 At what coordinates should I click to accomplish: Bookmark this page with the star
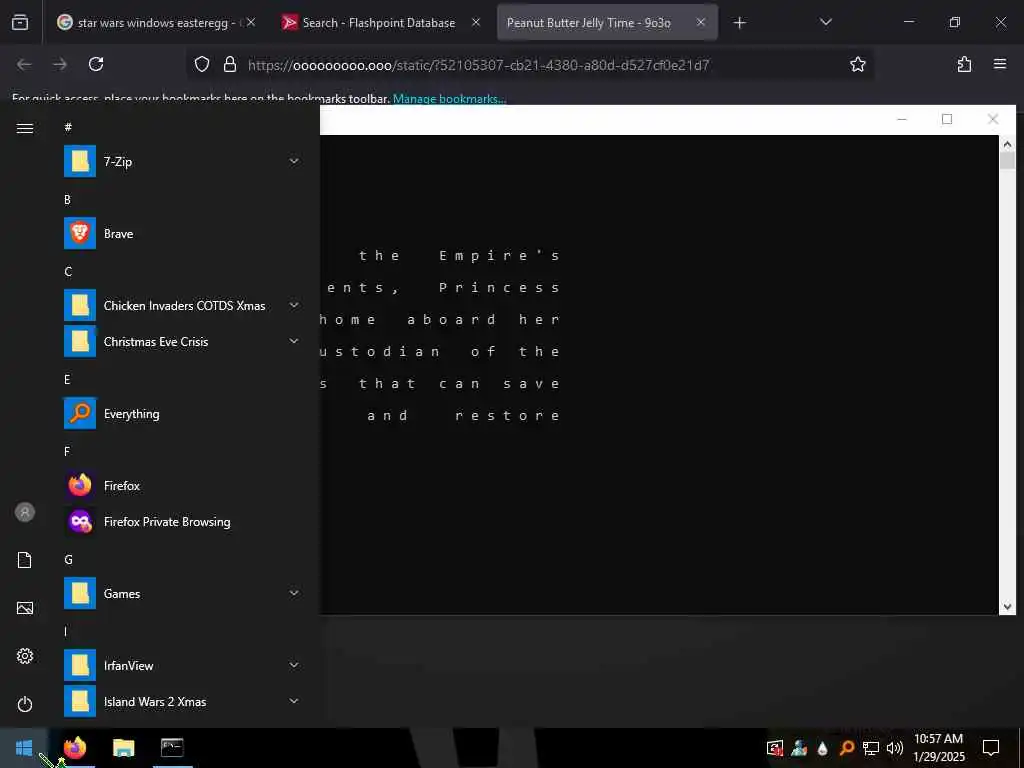(x=857, y=64)
